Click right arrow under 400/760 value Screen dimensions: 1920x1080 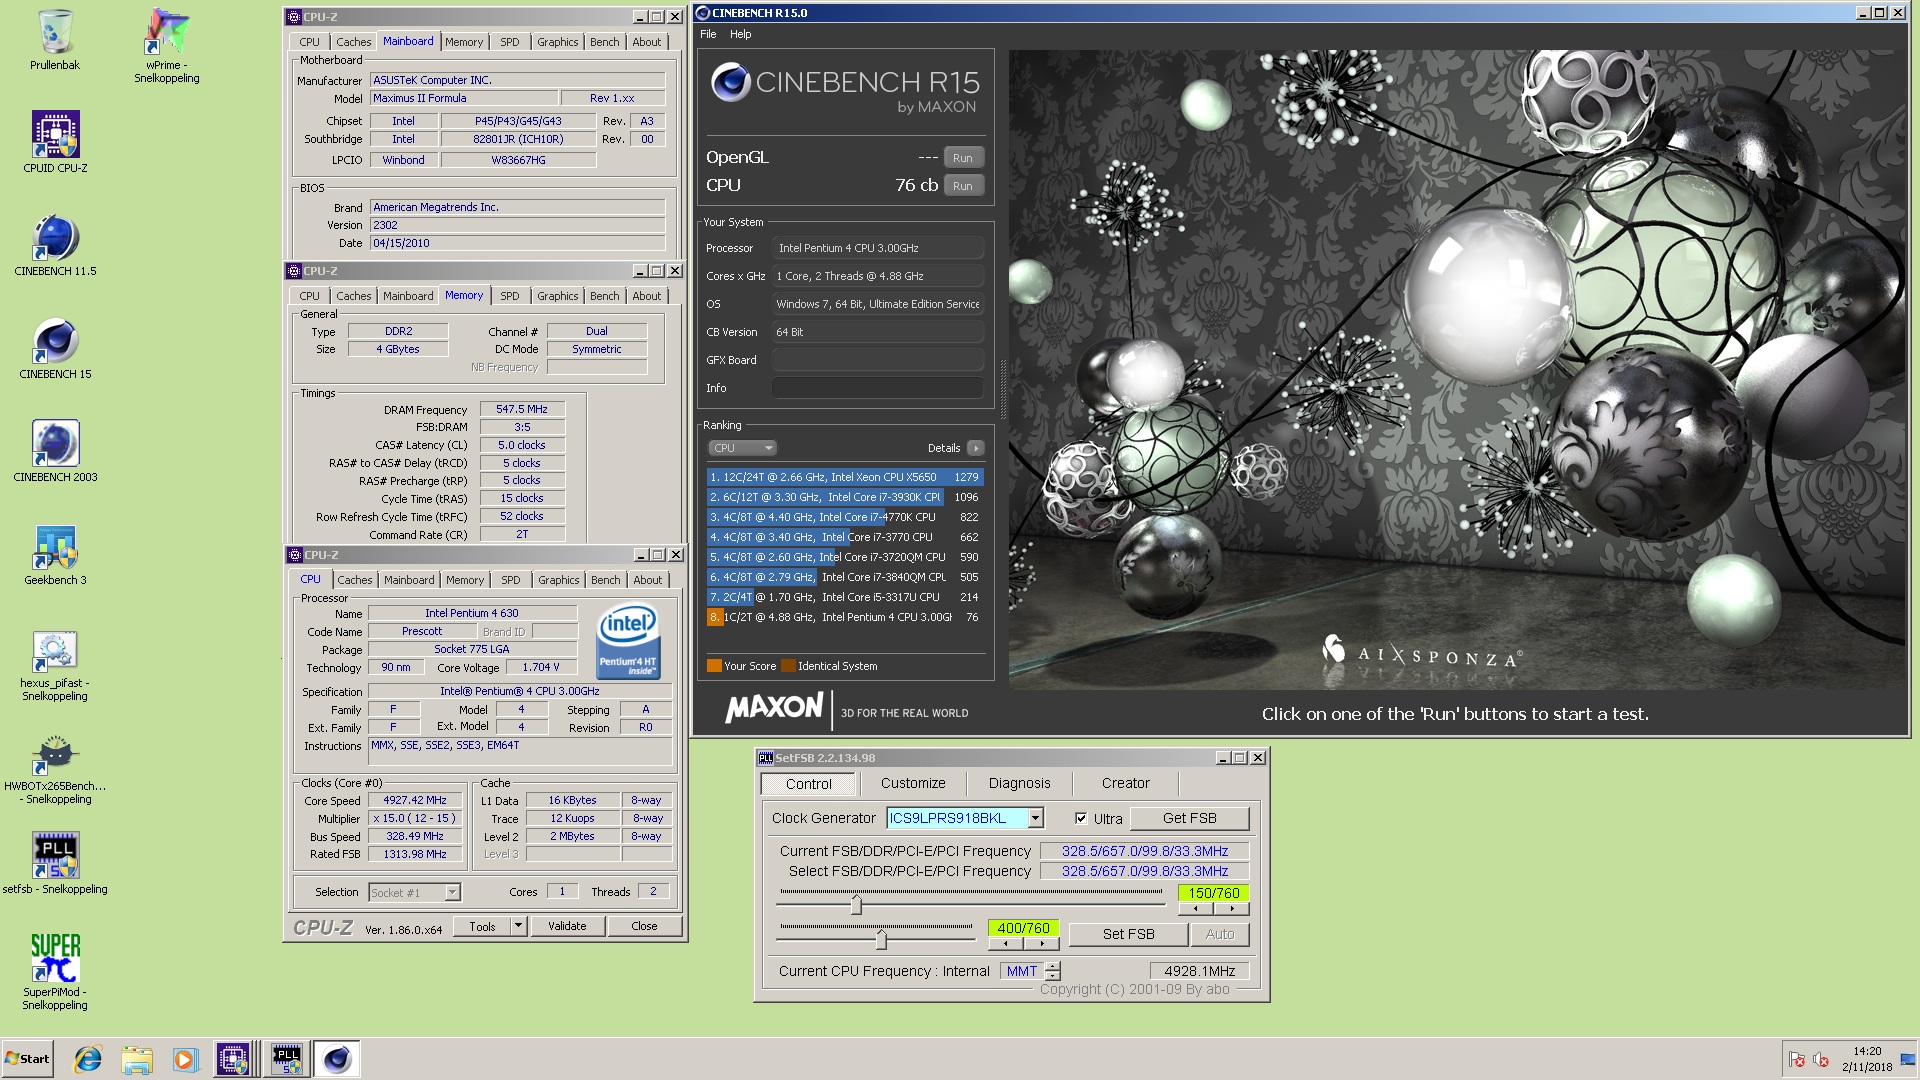pos(1042,944)
